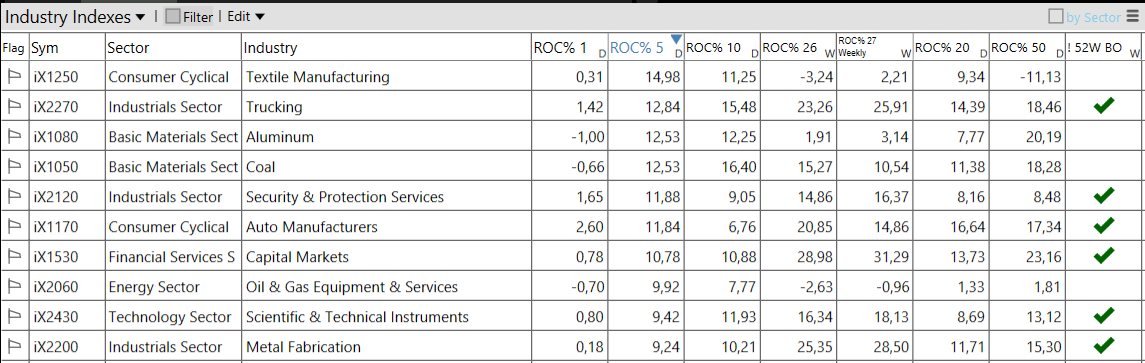Toggle flag icon for Aluminum row
Image resolution: width=1145 pixels, height=363 pixels.
pyautogui.click(x=13, y=137)
